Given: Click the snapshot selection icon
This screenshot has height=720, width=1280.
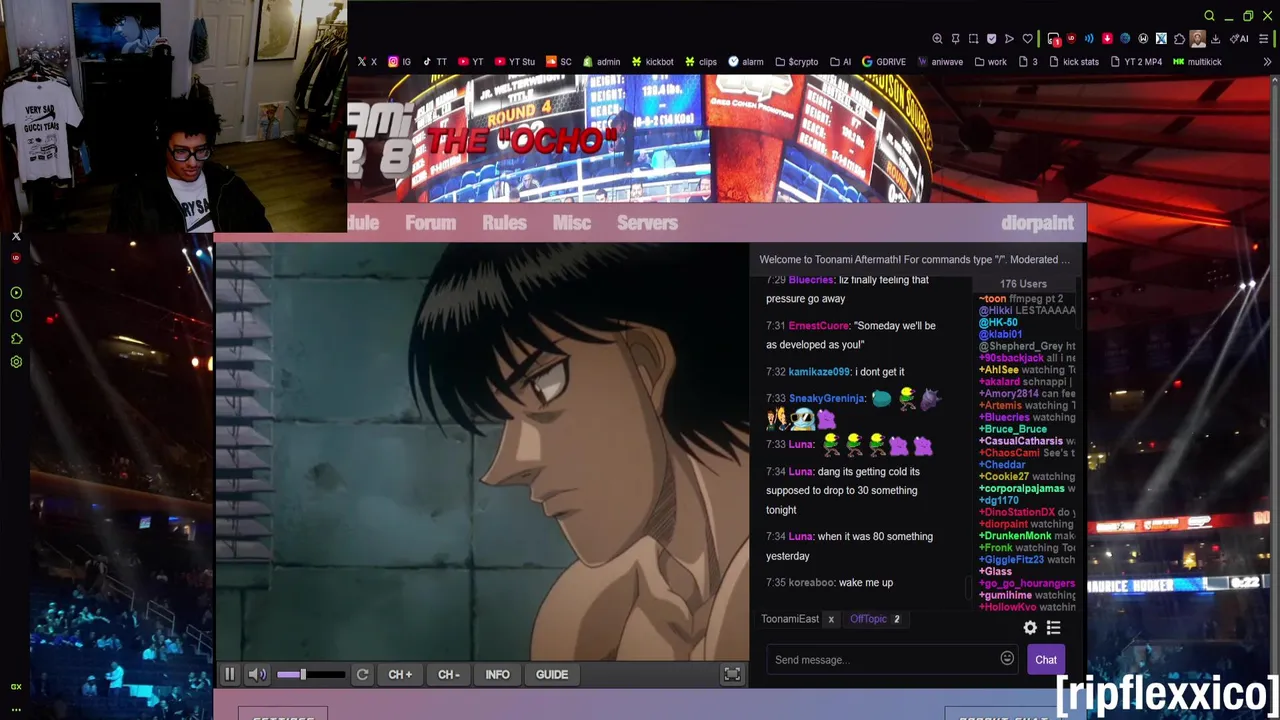Looking at the screenshot, I should tap(973, 39).
